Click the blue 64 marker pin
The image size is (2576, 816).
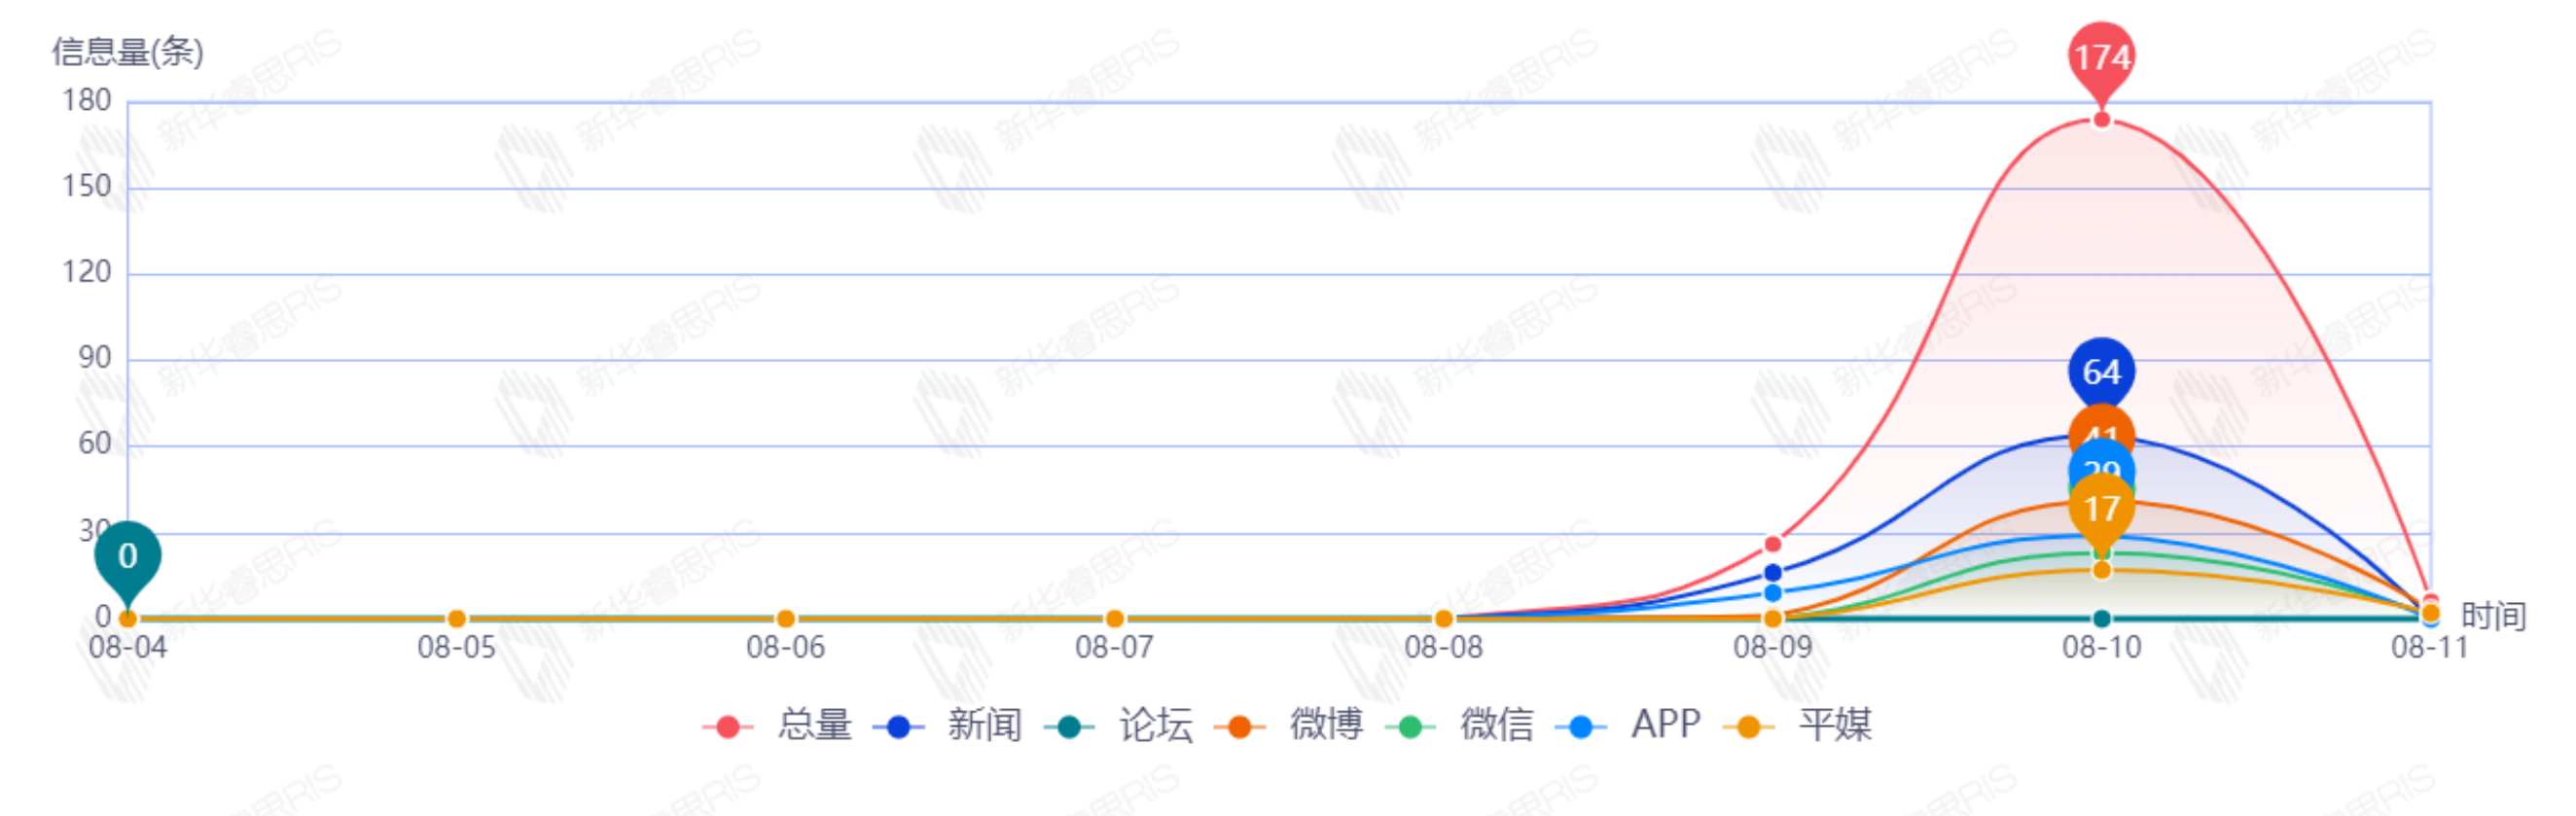(x=2101, y=370)
